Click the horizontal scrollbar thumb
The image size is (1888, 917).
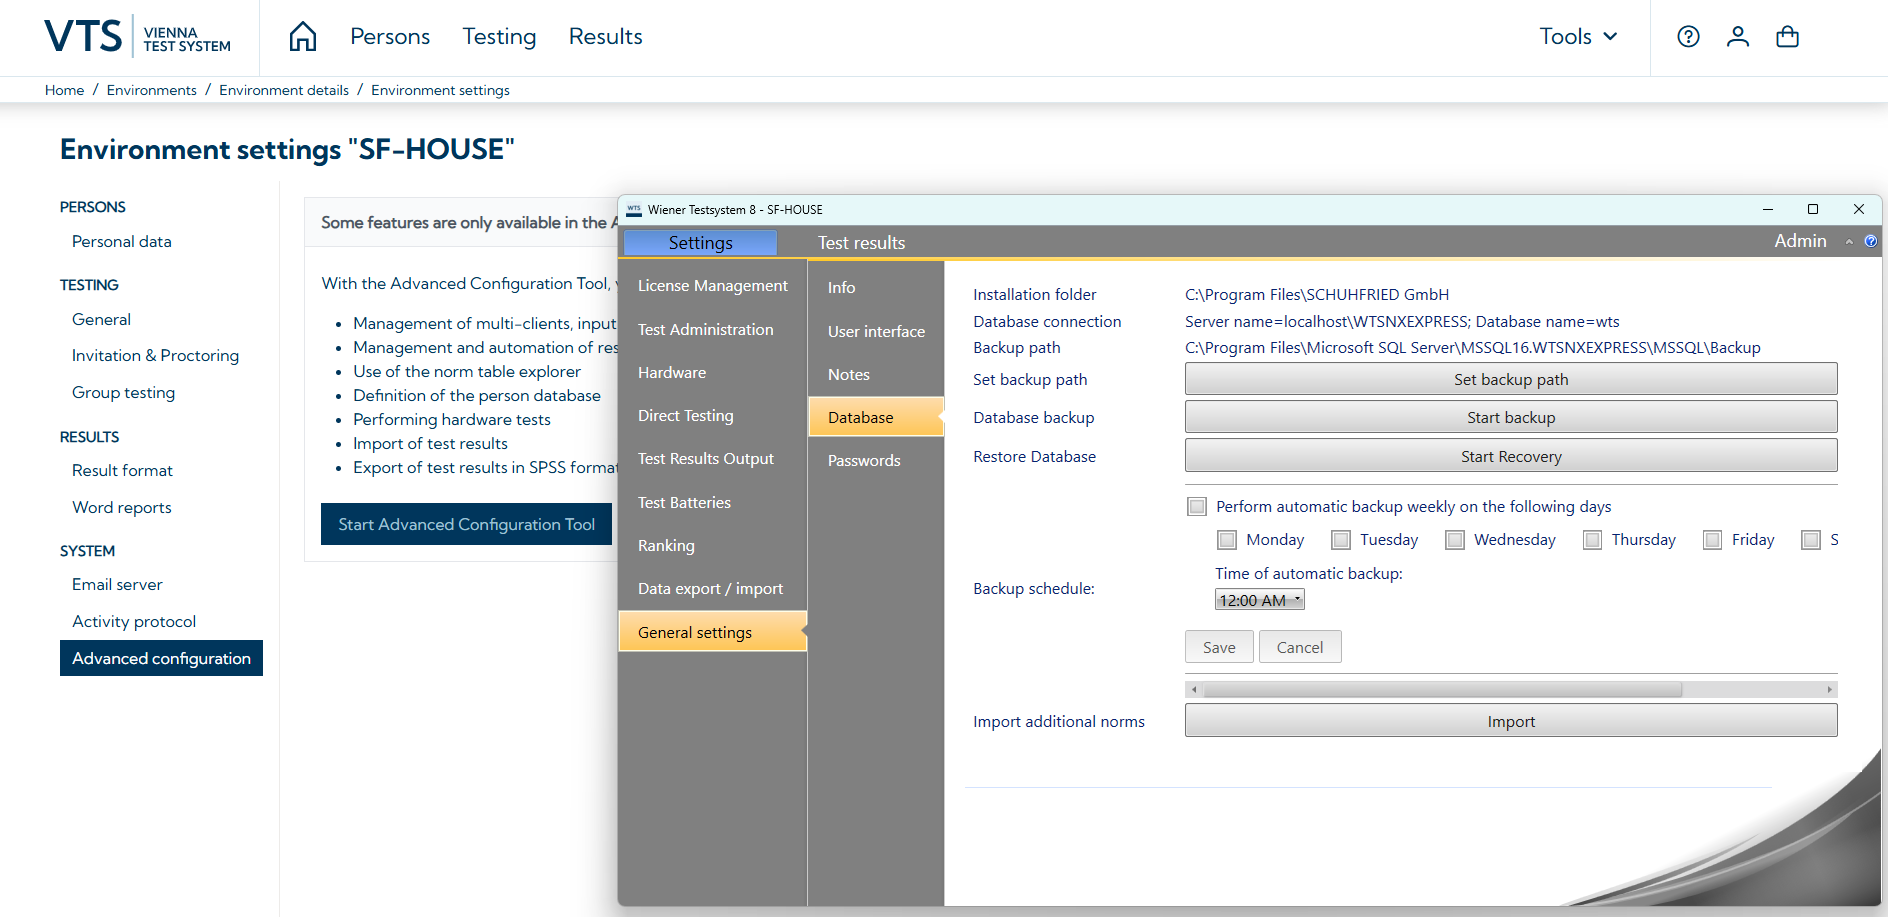click(1443, 689)
